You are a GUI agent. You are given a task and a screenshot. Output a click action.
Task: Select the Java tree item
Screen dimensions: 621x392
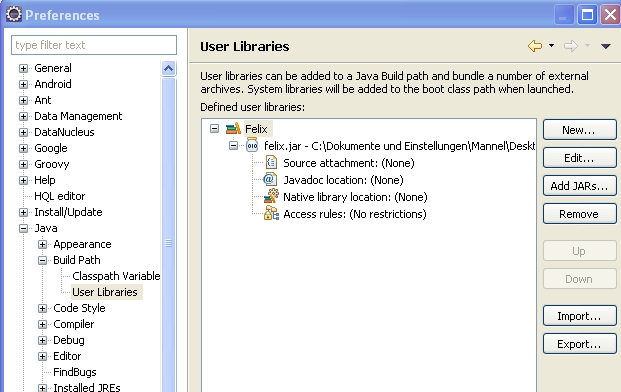click(46, 228)
